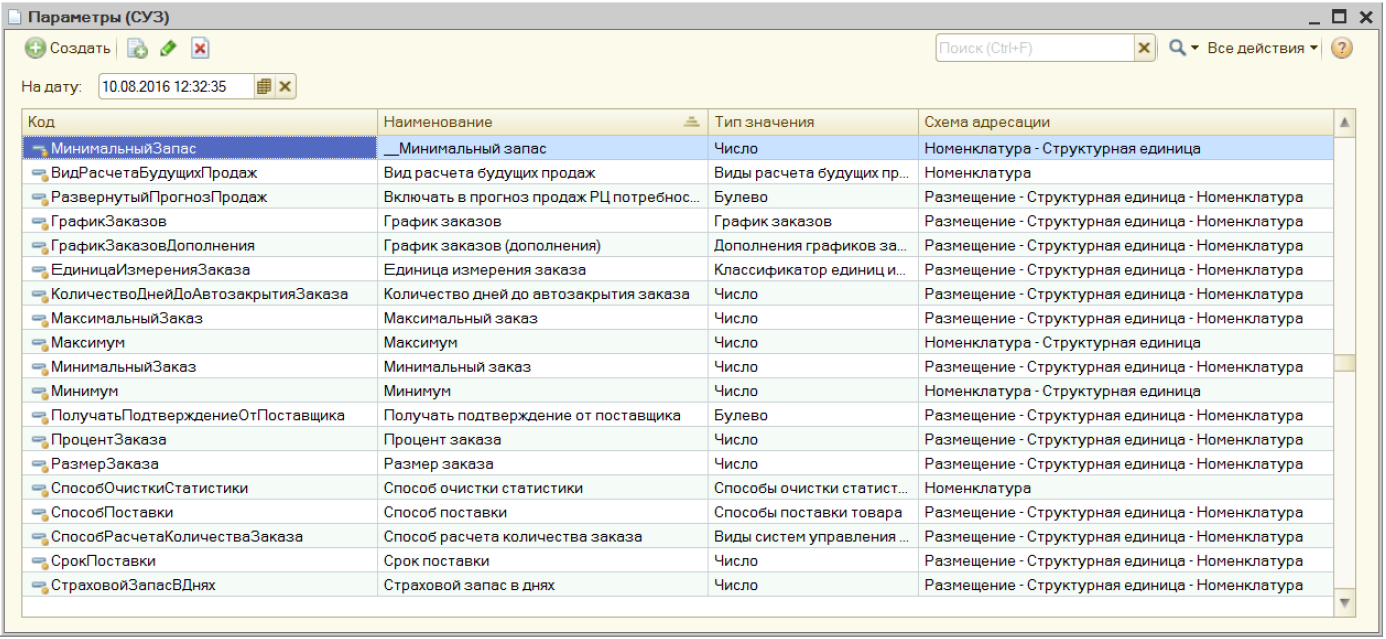Click the scrollbar up arrow in the table

(x=1345, y=122)
